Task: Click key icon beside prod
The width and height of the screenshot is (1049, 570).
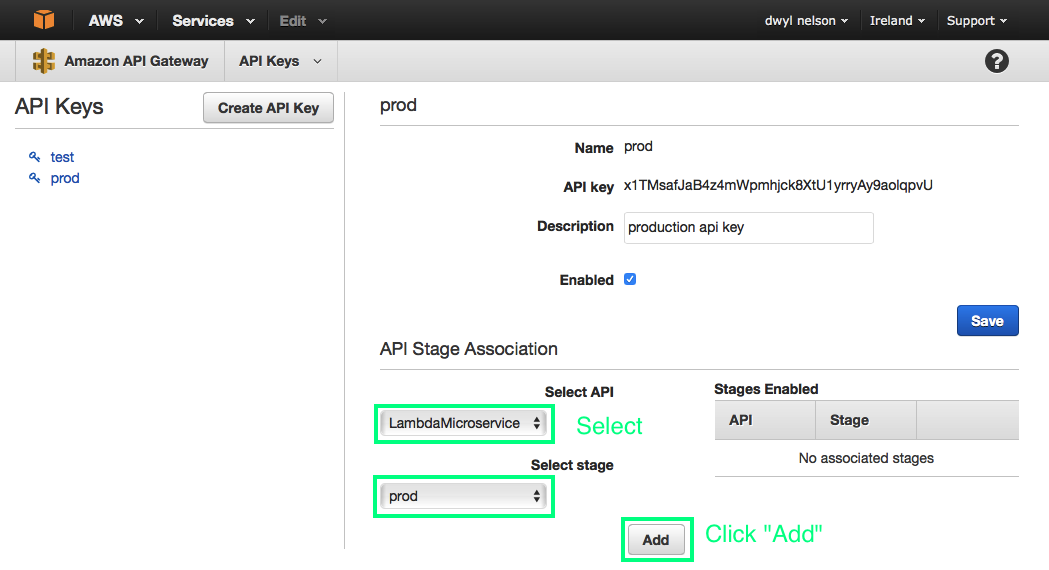Action: pyautogui.click(x=35, y=178)
